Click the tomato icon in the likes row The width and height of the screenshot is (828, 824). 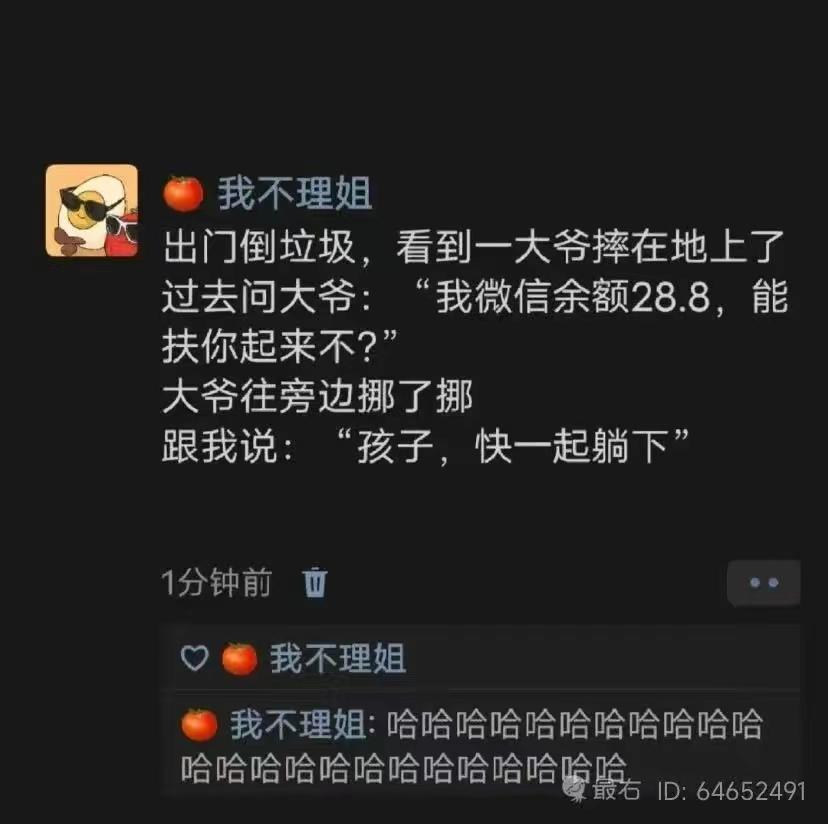[x=240, y=659]
